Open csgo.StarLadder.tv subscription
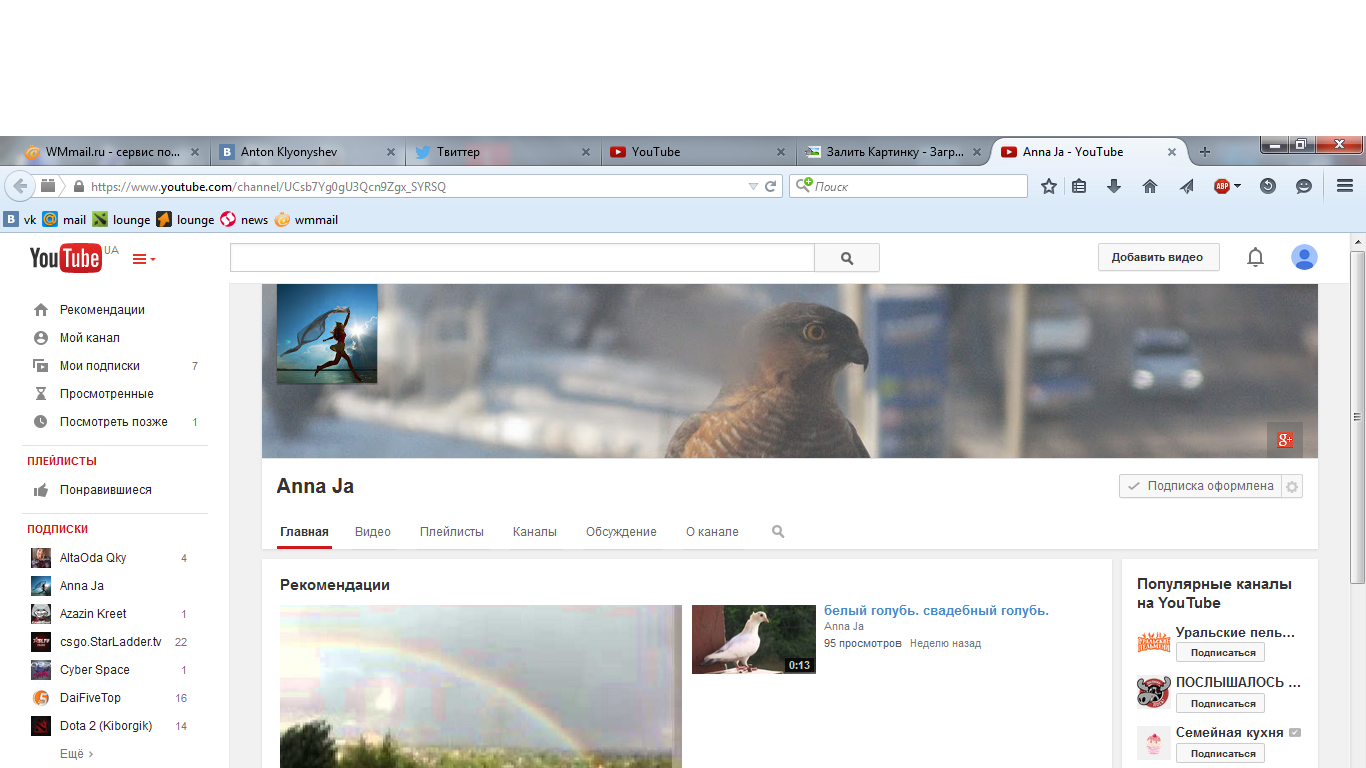Image resolution: width=1366 pixels, height=768 pixels. pos(110,642)
